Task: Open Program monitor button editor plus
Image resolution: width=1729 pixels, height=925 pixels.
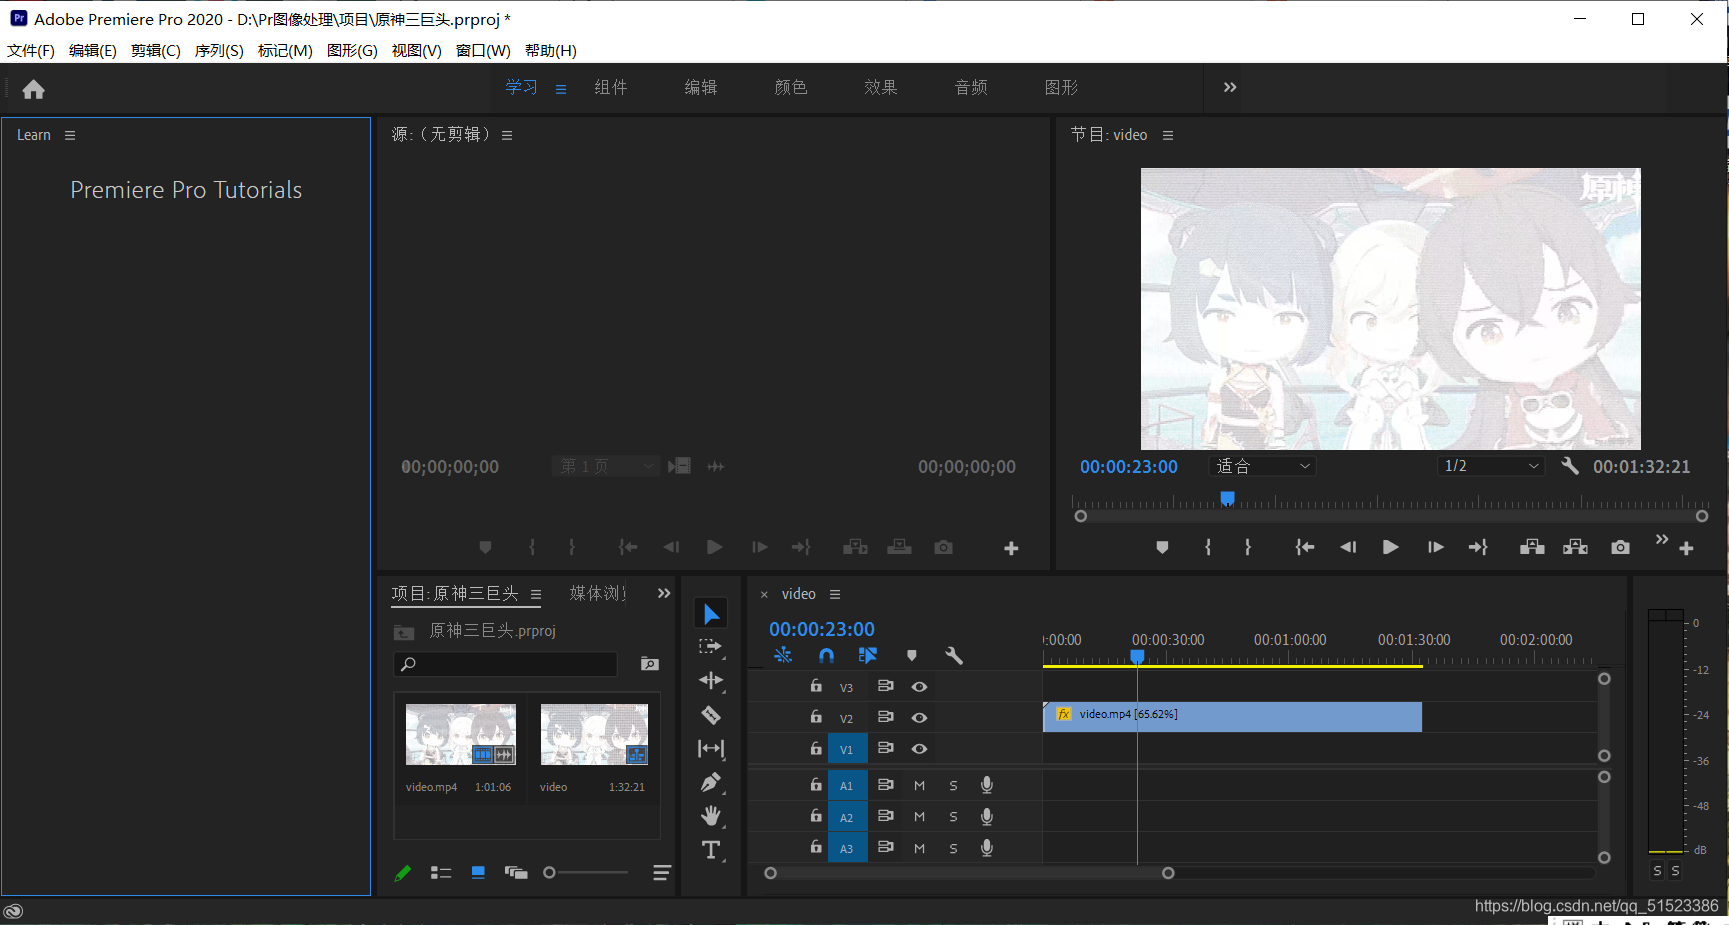Action: point(1686,548)
